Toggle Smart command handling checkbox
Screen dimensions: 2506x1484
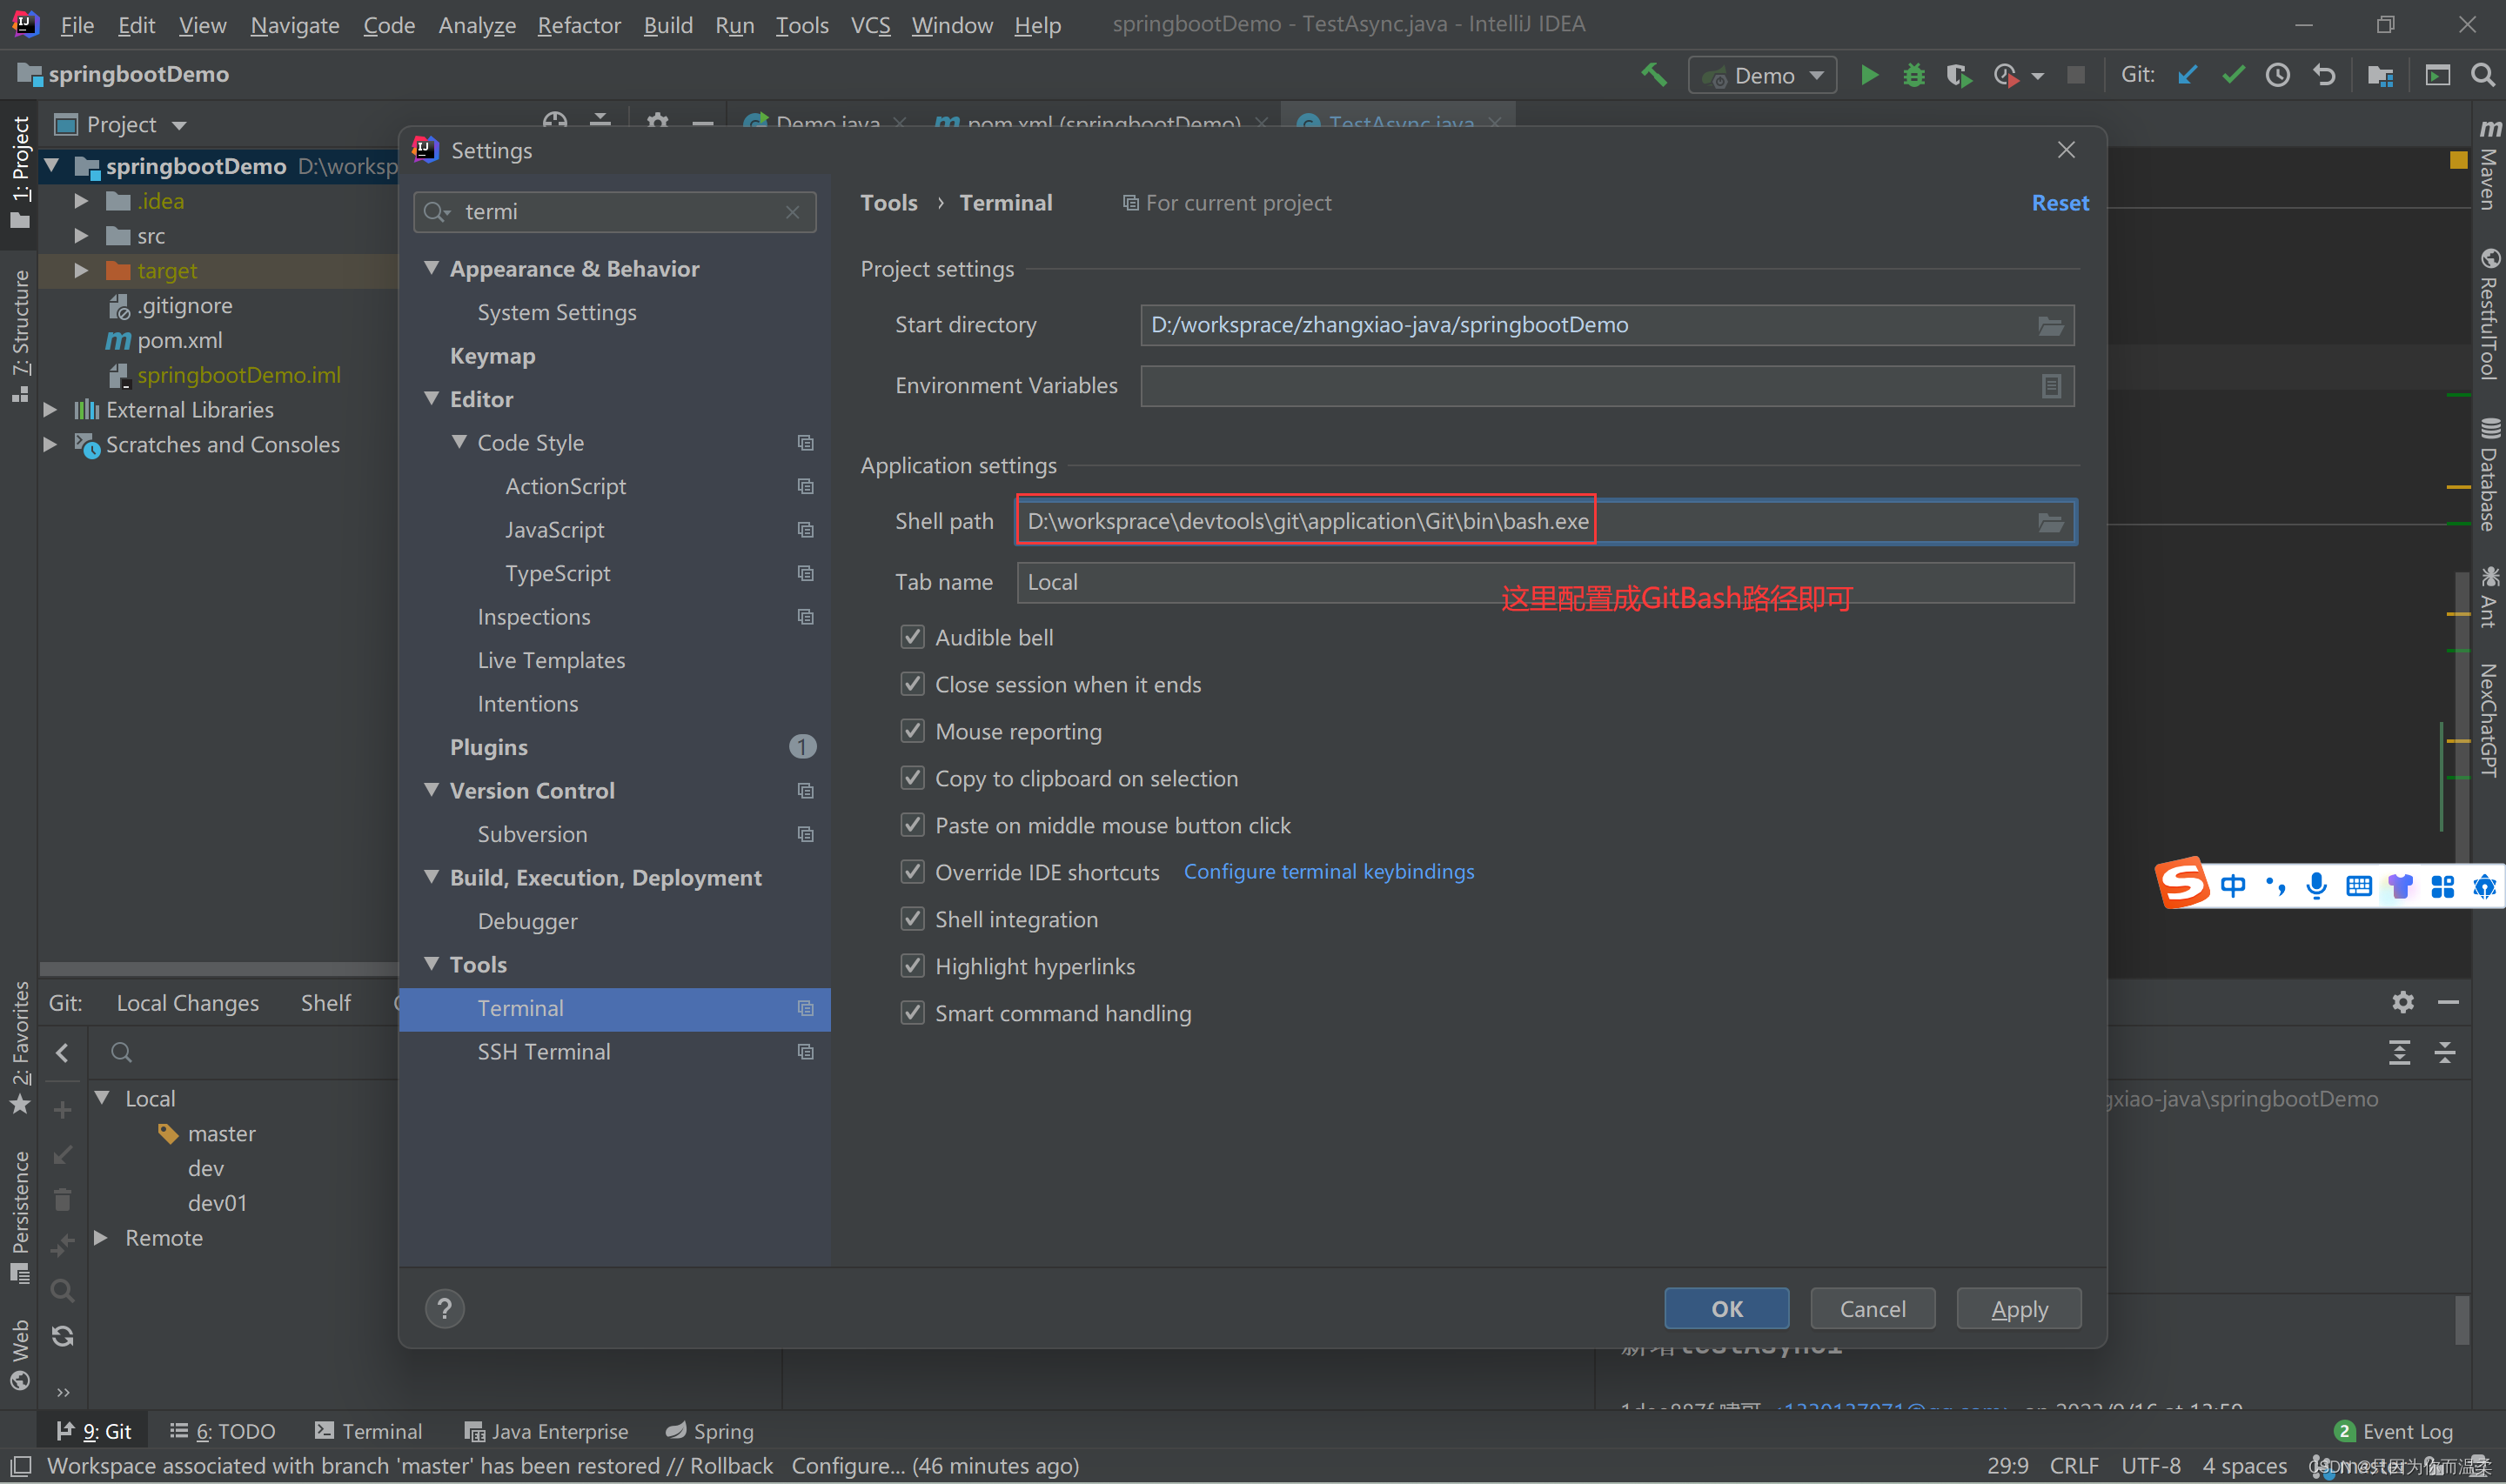click(912, 1013)
